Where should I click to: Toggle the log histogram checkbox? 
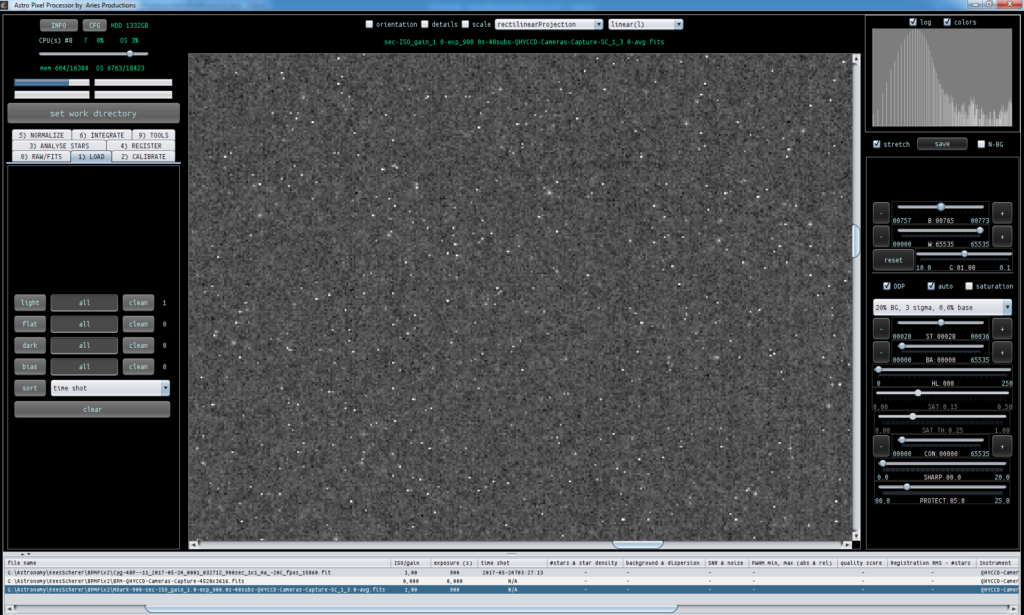913,22
